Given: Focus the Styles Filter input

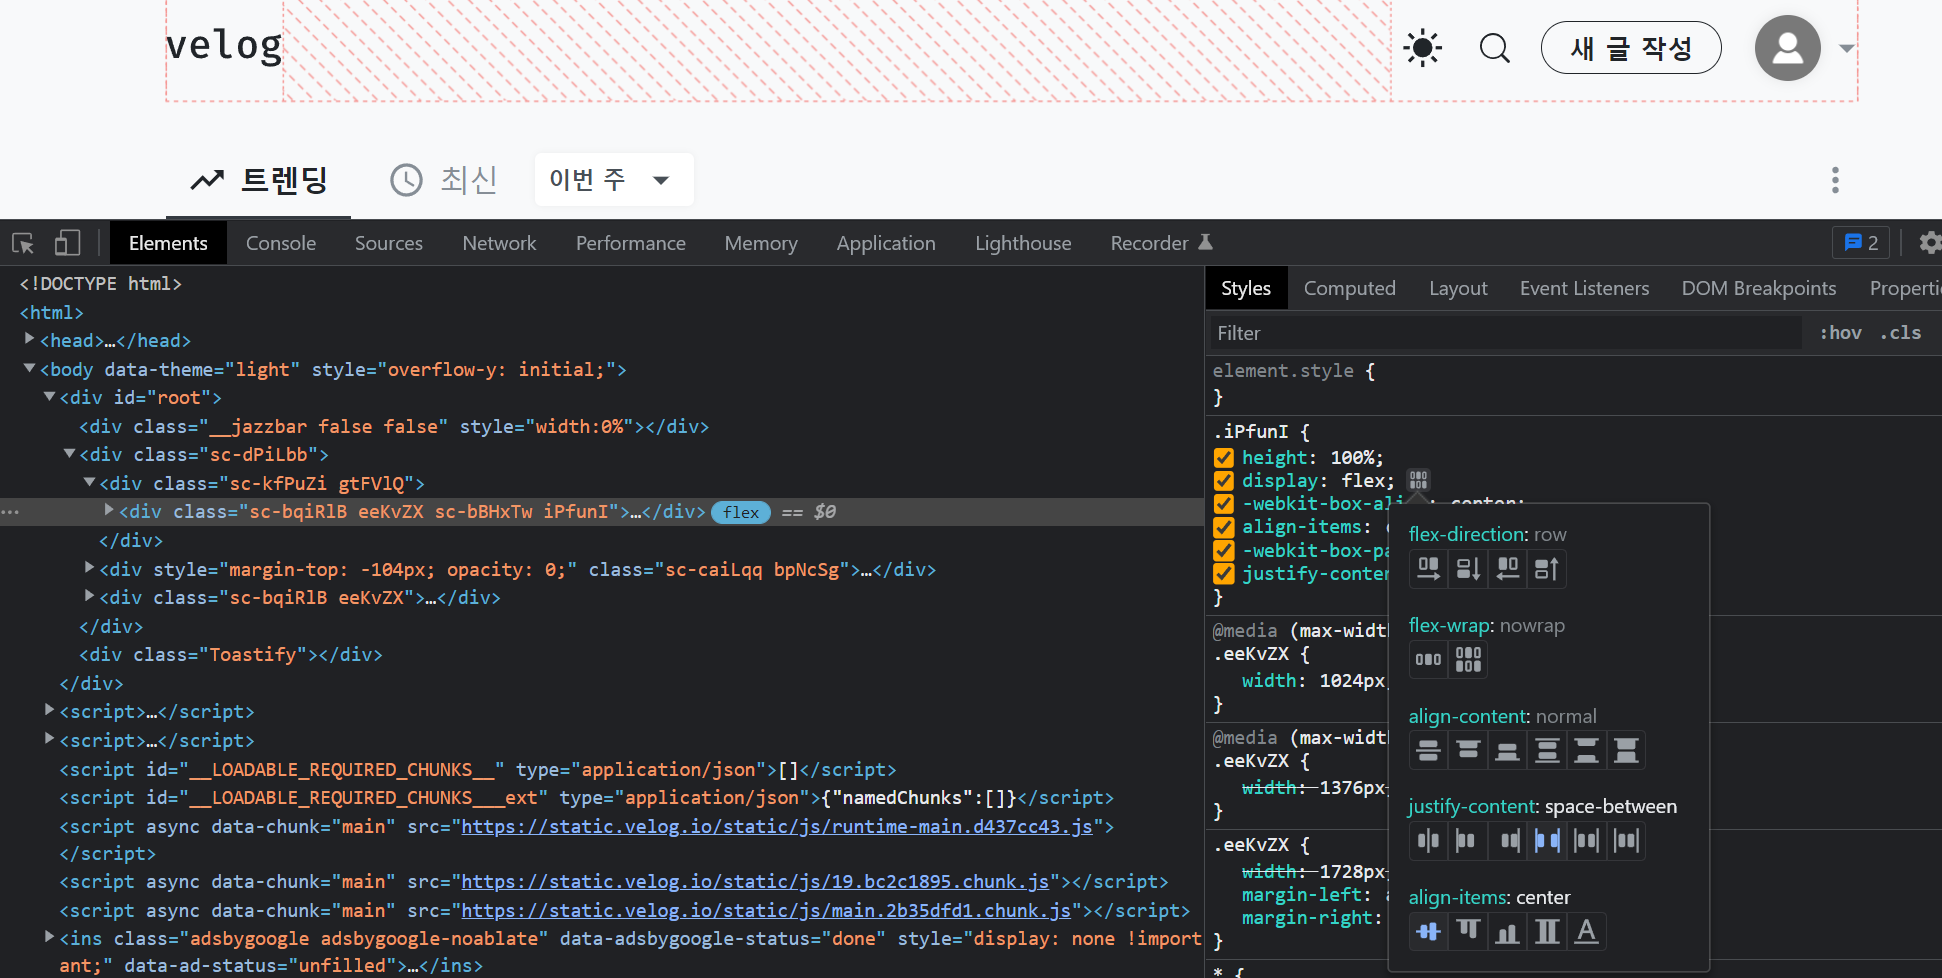Looking at the screenshot, I should (x=1504, y=333).
